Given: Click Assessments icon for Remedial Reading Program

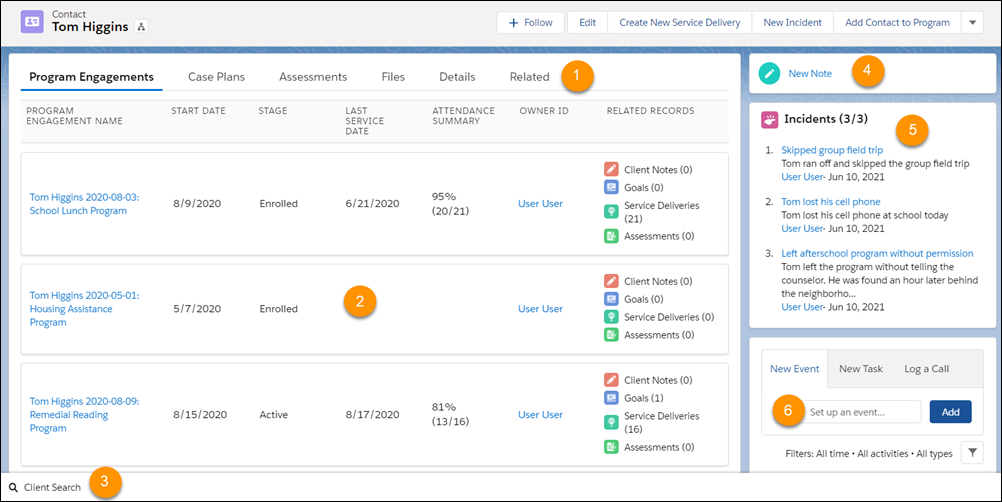Looking at the screenshot, I should point(611,446).
